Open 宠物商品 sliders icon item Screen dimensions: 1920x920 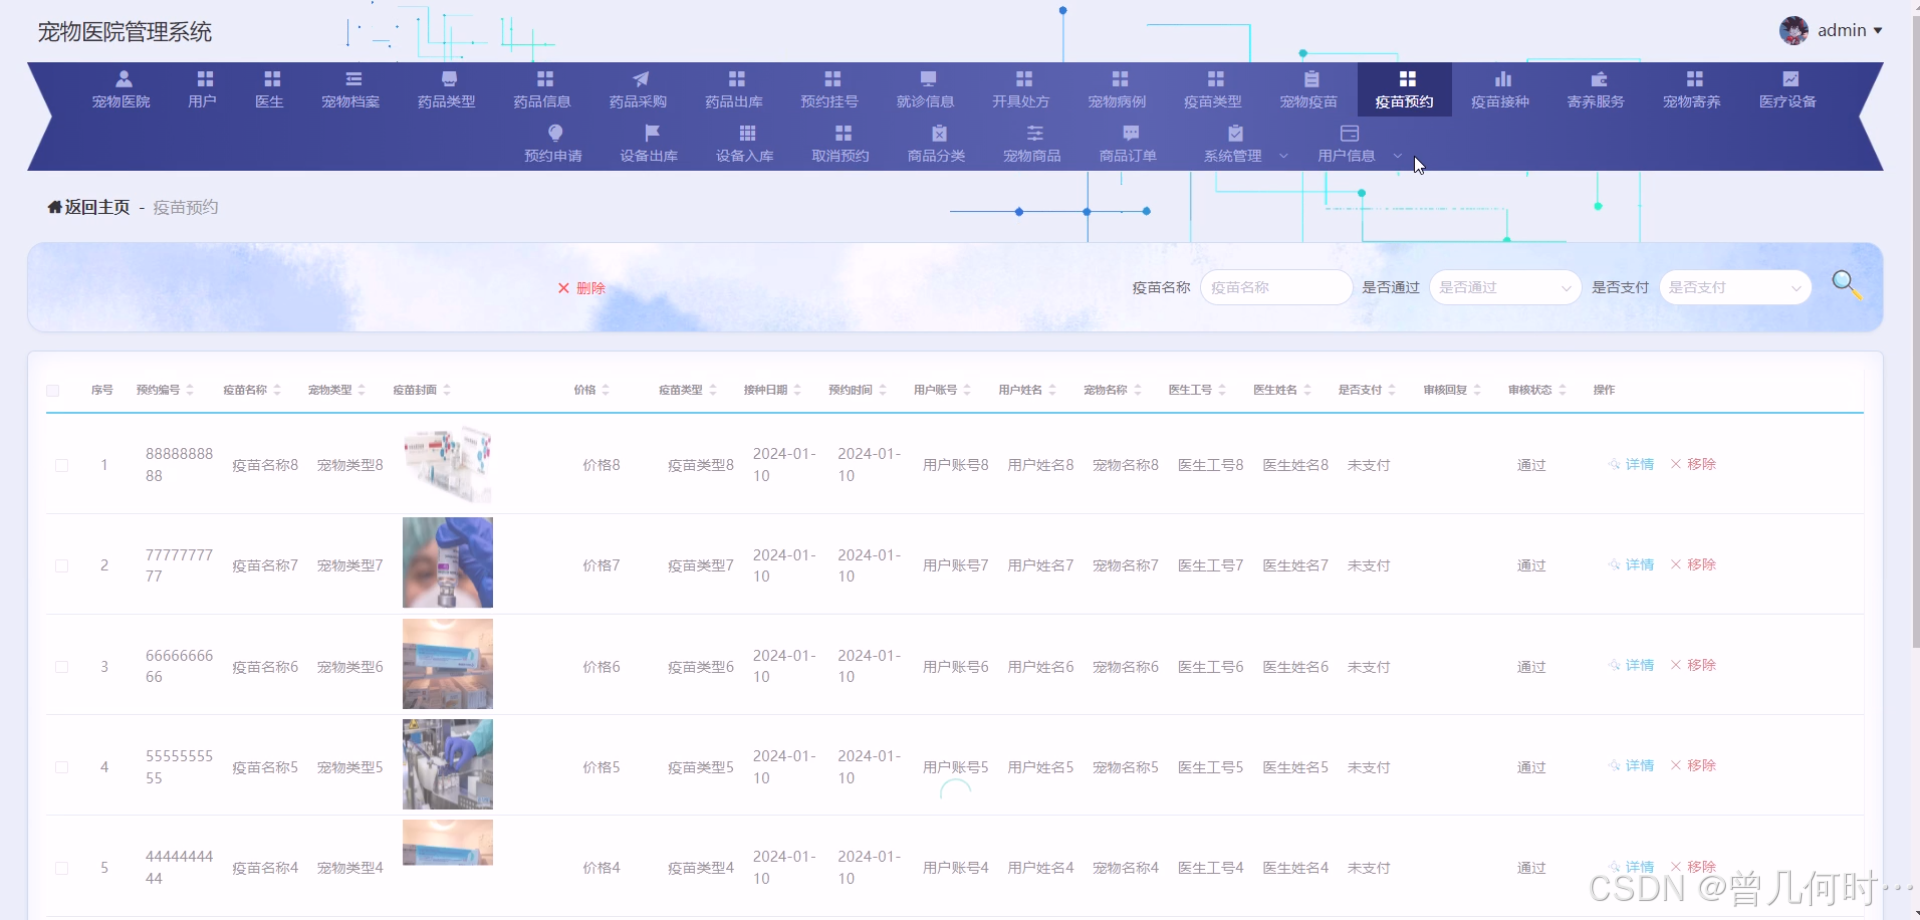pos(1033,144)
